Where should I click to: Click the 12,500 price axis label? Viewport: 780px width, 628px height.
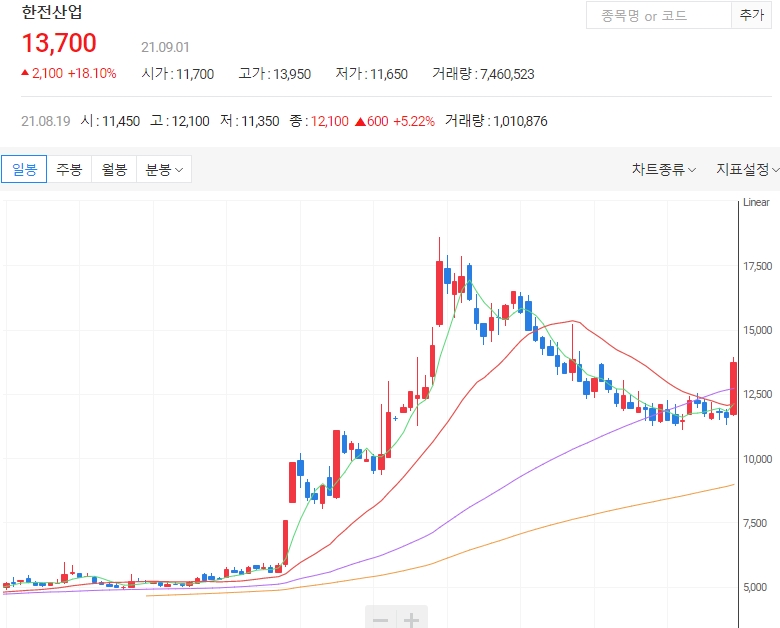pyautogui.click(x=758, y=394)
